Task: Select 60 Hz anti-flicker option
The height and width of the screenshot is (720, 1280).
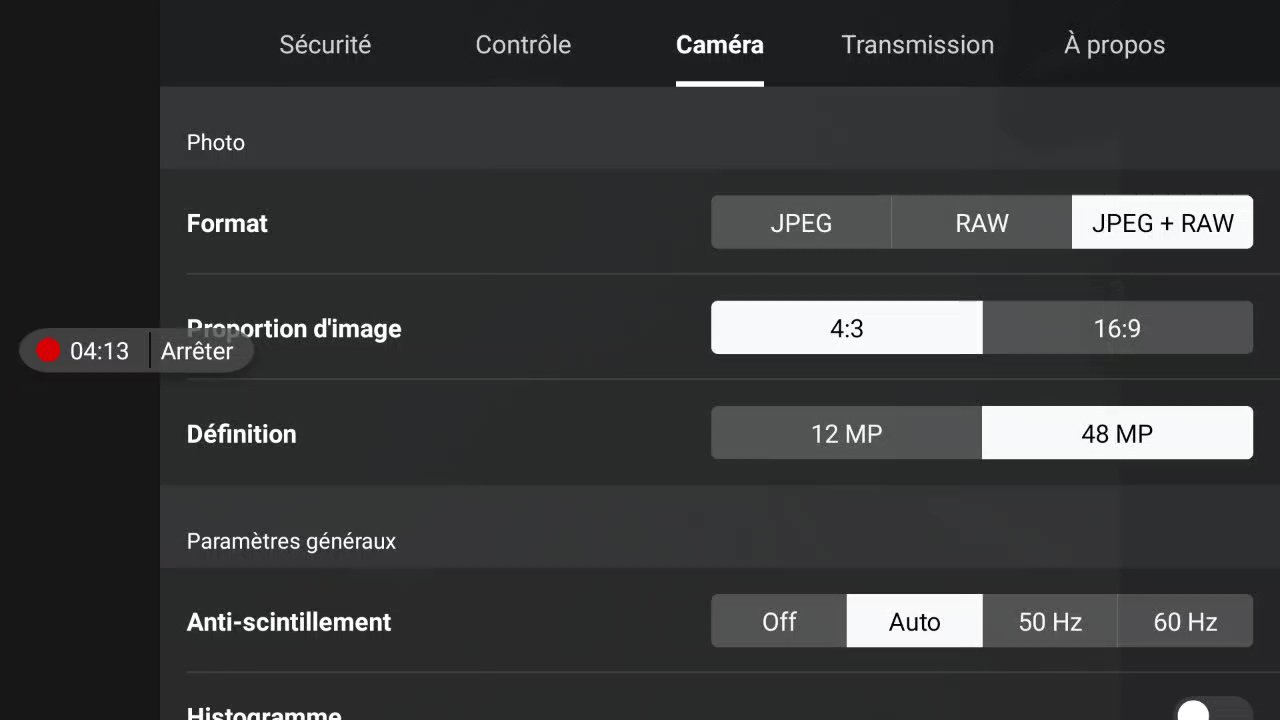Action: coord(1185,621)
